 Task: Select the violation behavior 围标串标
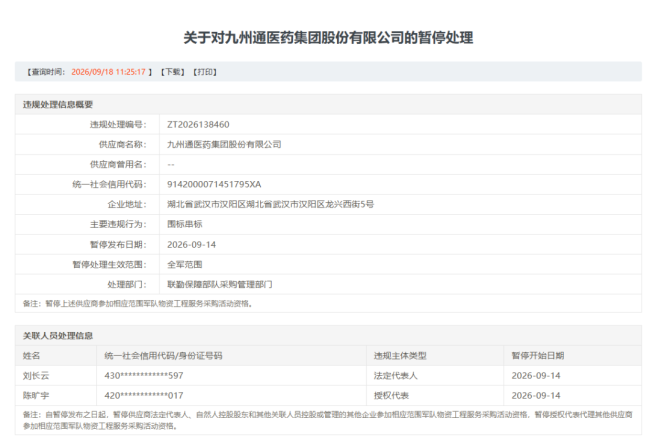tap(184, 224)
